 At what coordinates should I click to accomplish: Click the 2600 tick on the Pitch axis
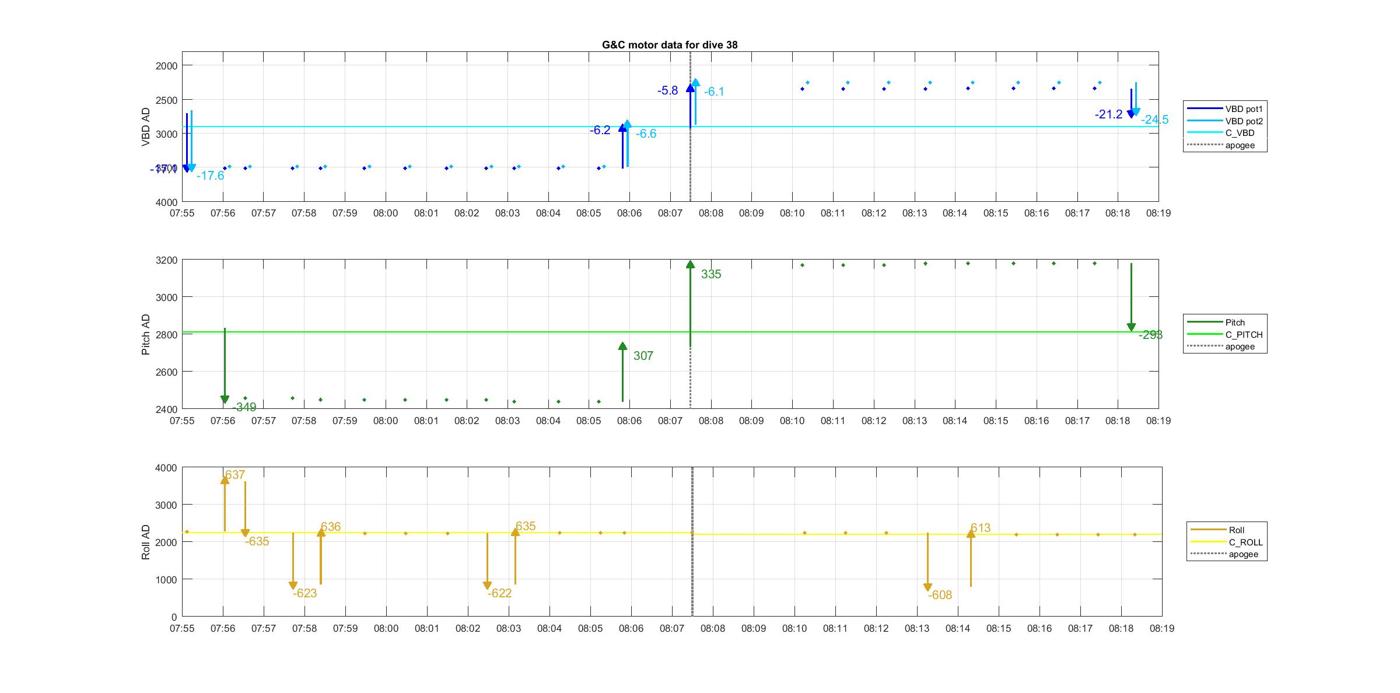tap(165, 372)
